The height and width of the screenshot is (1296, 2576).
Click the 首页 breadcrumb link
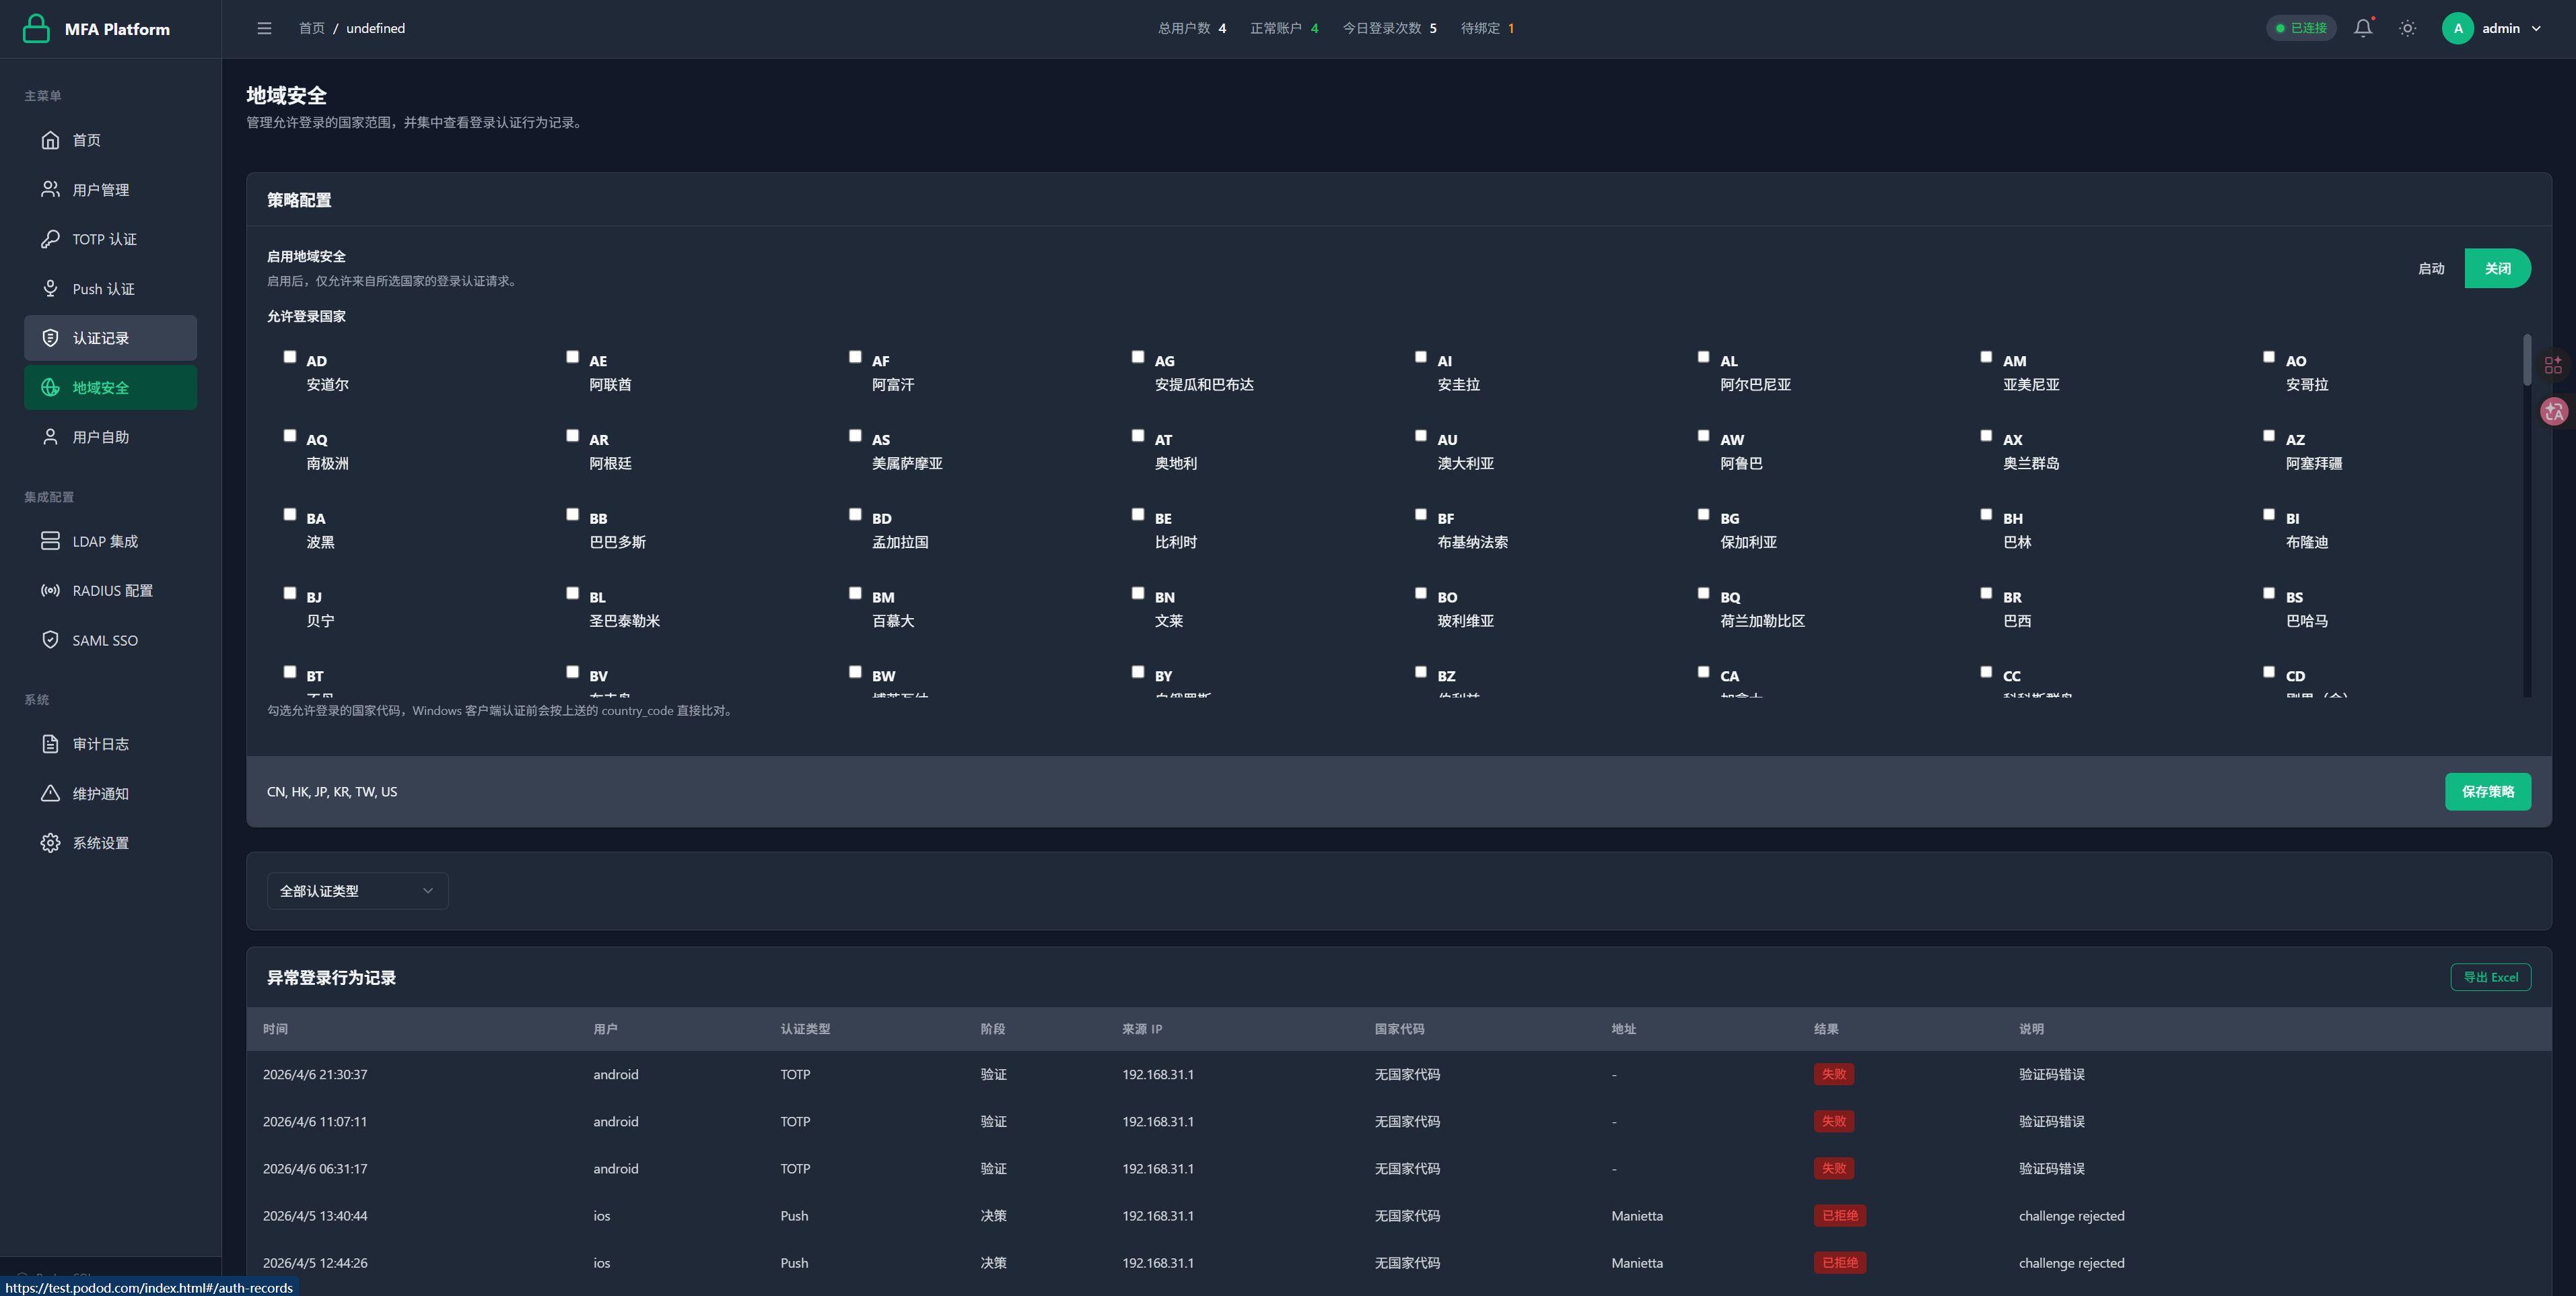coord(311,28)
